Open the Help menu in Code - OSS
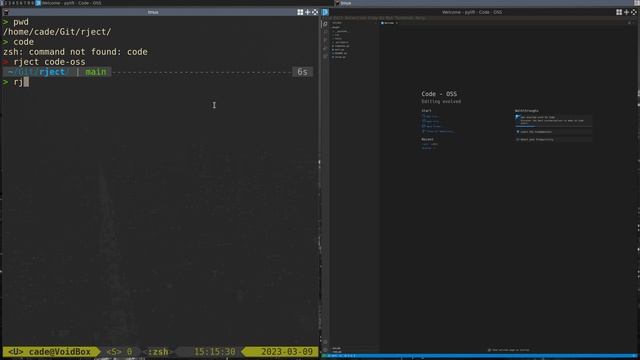640x360 pixels. pyautogui.click(x=420, y=18)
